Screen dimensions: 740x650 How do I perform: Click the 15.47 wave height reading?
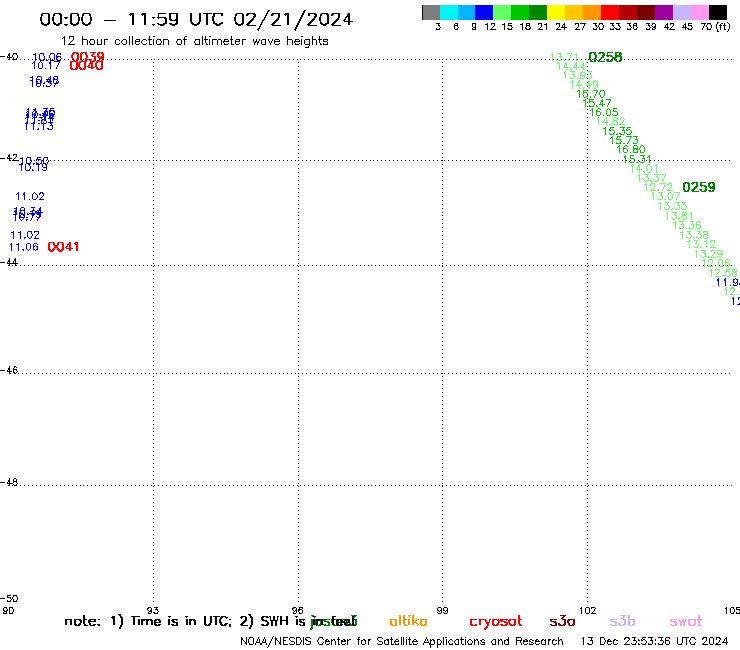tap(597, 103)
